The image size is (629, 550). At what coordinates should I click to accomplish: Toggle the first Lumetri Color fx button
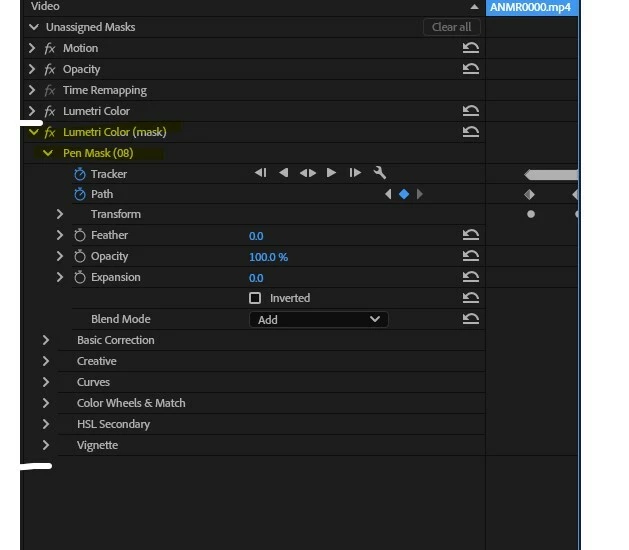50,111
